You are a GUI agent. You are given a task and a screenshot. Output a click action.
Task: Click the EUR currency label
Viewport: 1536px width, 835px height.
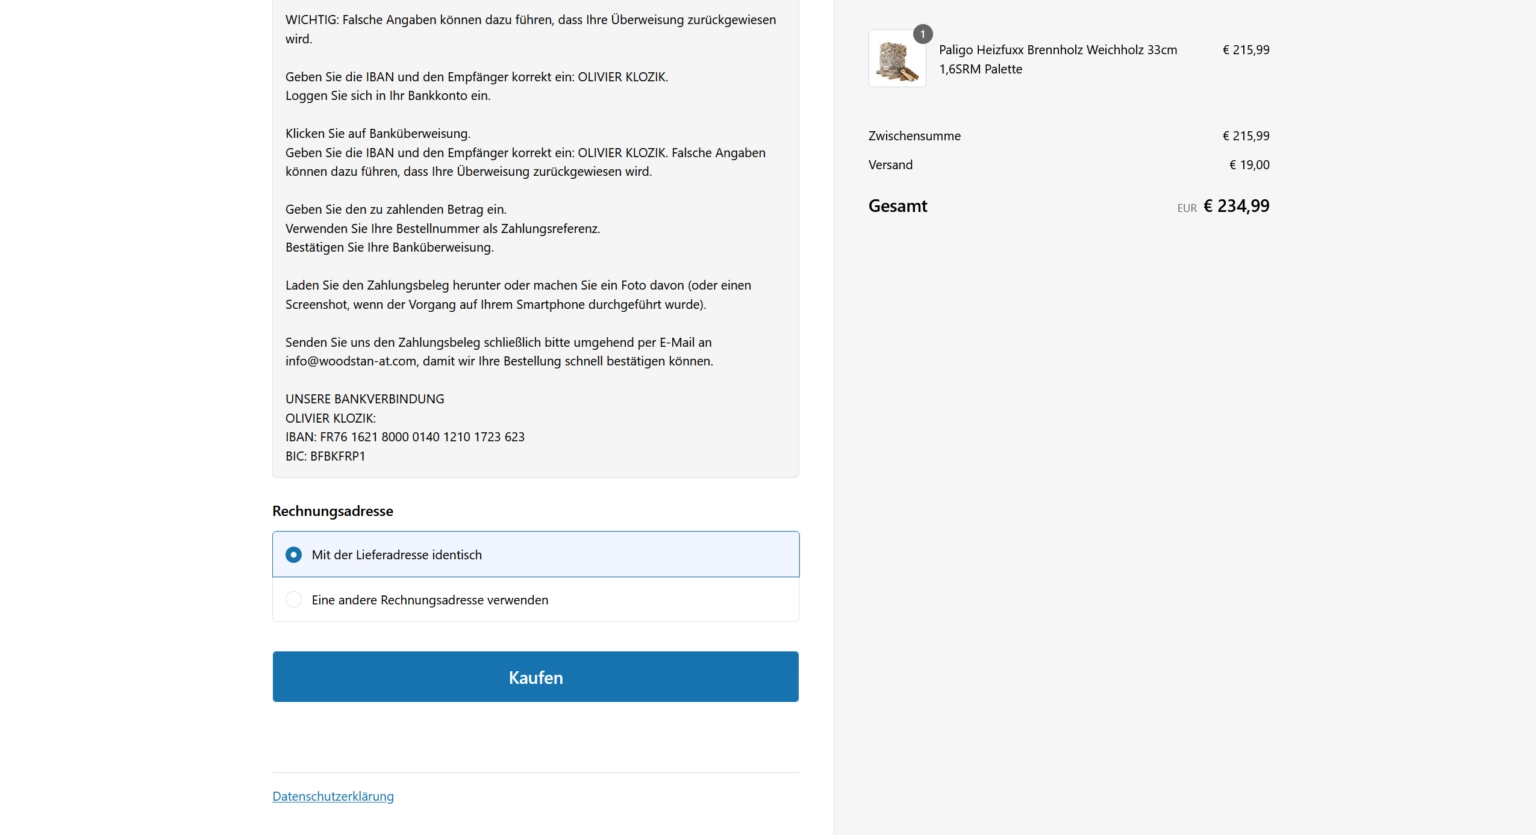click(1186, 208)
